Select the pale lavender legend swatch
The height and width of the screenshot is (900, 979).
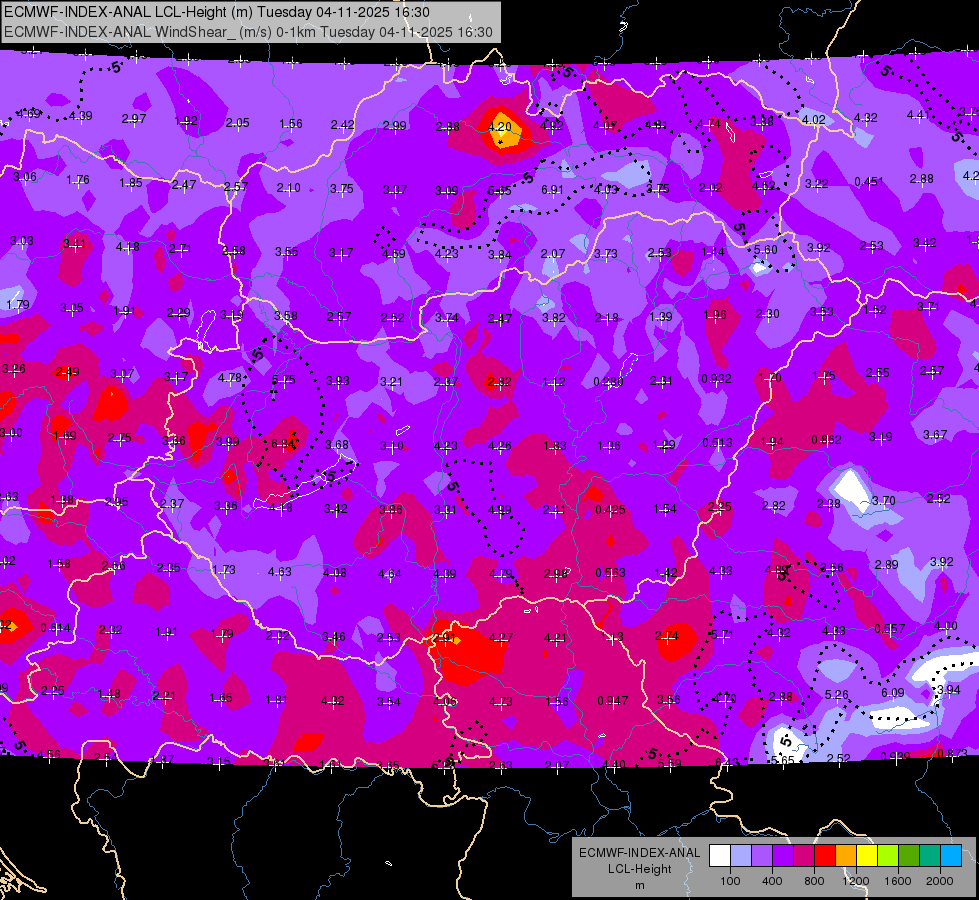click(741, 856)
